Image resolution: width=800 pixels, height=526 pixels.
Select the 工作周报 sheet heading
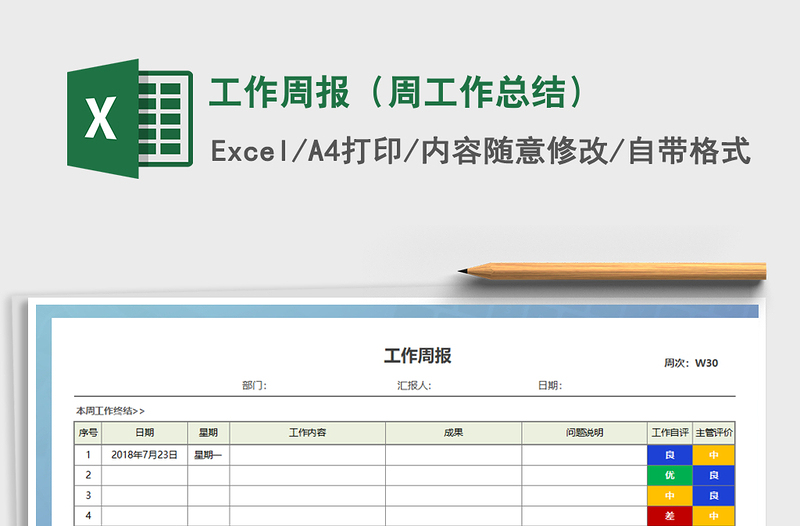click(x=417, y=356)
